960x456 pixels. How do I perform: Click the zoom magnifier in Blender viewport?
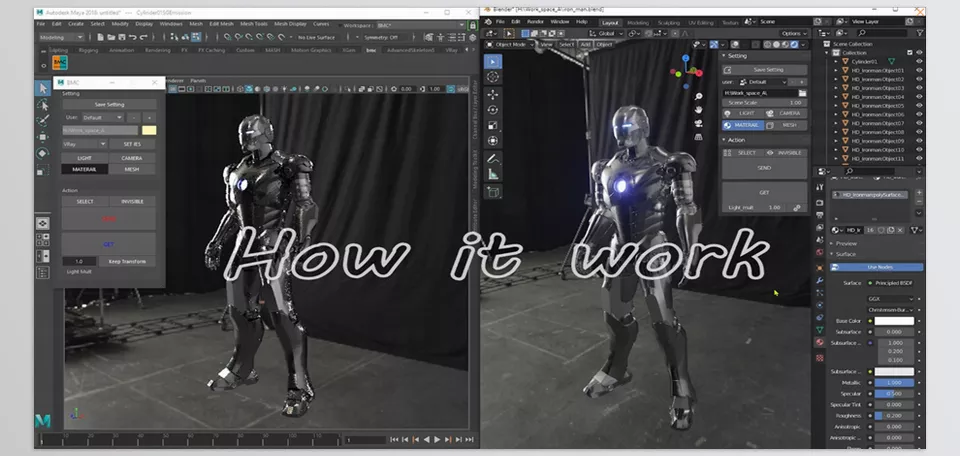(699, 97)
